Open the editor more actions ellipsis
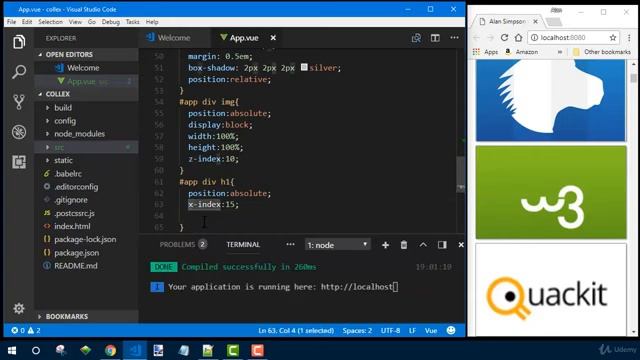Screen dimensions: 640x360 (x=454, y=38)
